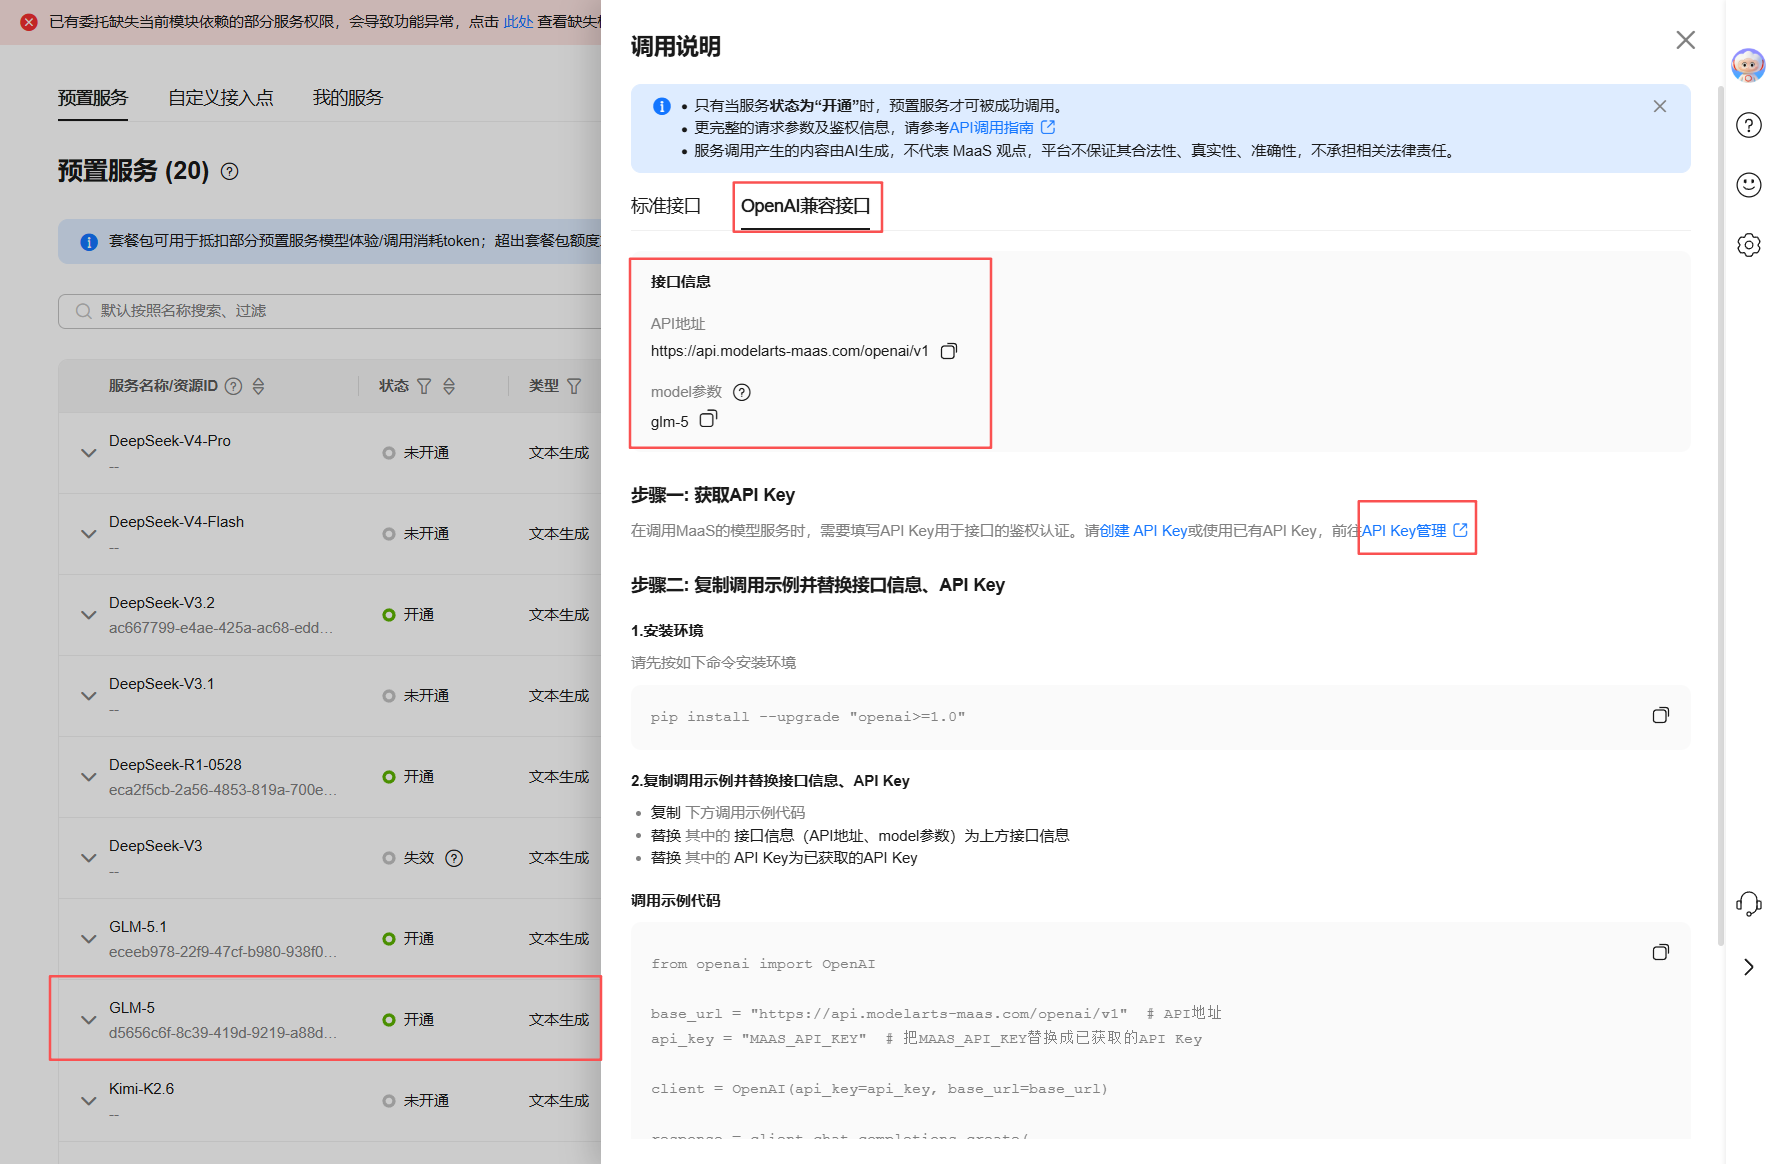Sort by 服务名称/资源ID column
This screenshot has width=1769, height=1164.
point(258,386)
